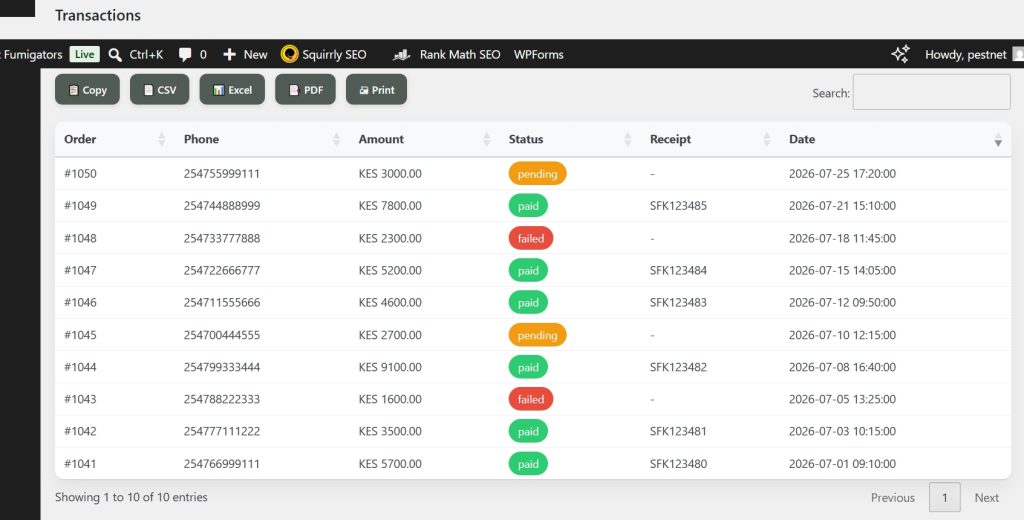This screenshot has height=520, width=1024.
Task: Click pending status badge for order #1050
Action: click(x=537, y=174)
